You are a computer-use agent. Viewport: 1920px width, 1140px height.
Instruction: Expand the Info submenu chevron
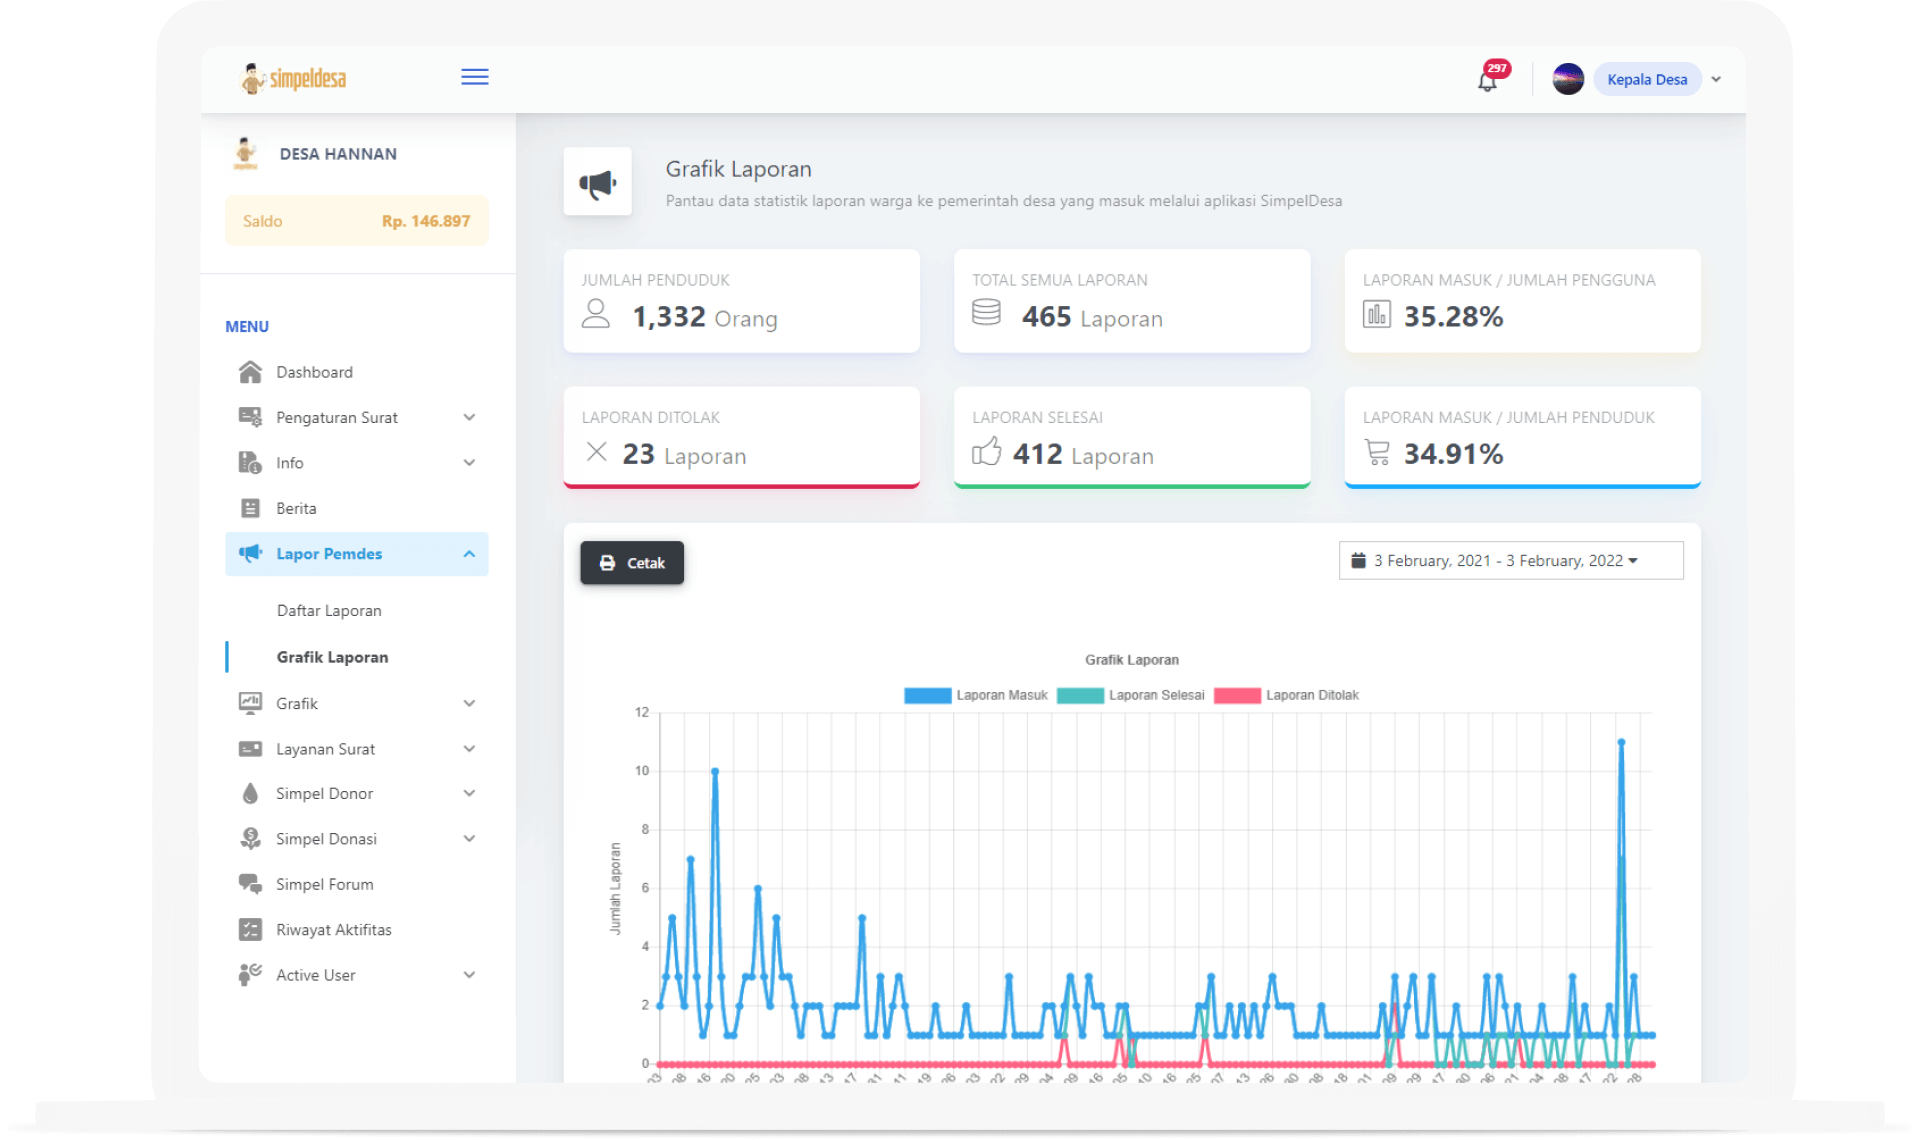pyautogui.click(x=469, y=462)
